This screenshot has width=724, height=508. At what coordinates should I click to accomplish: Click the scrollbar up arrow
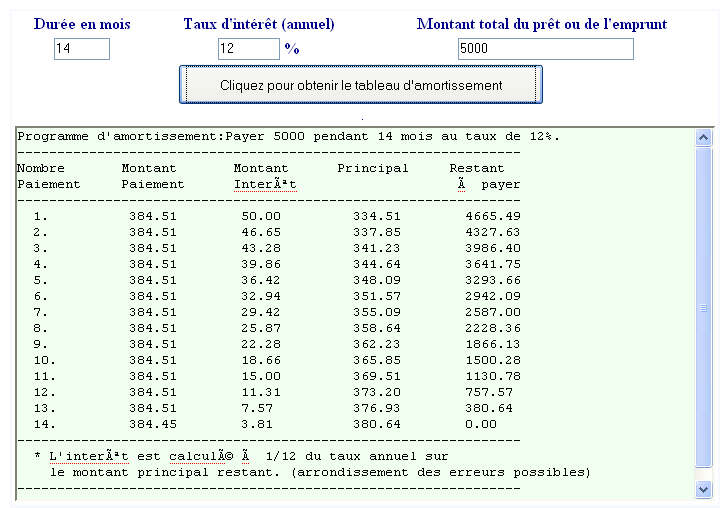tap(703, 137)
